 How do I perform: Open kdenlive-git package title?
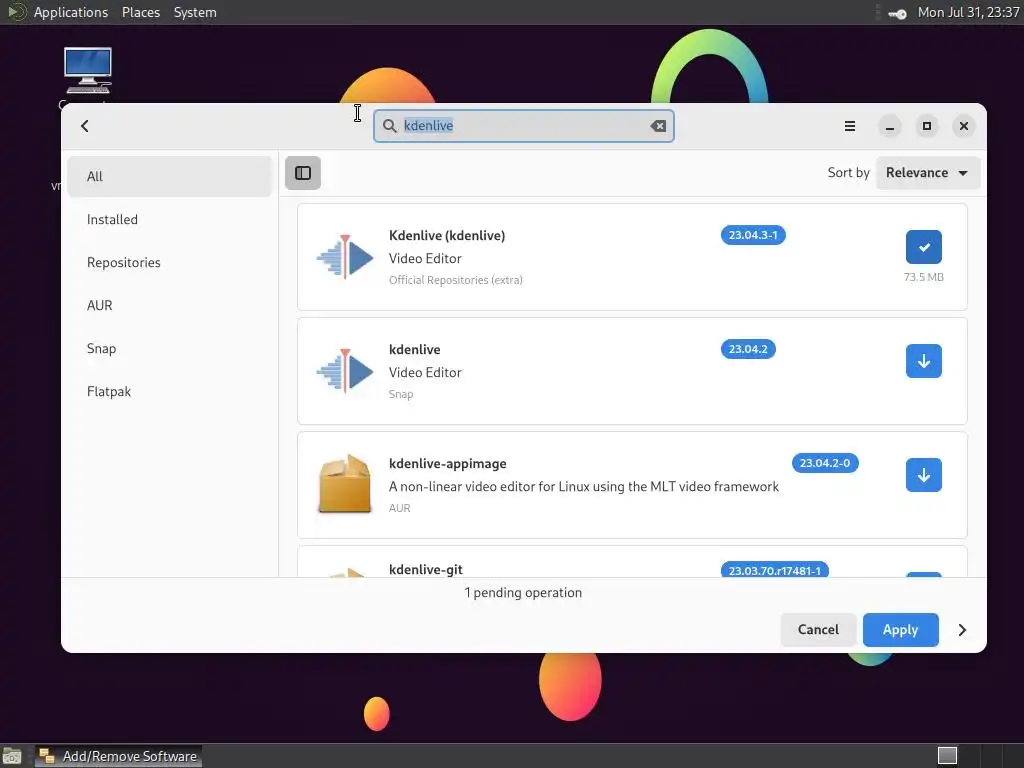pyautogui.click(x=426, y=569)
